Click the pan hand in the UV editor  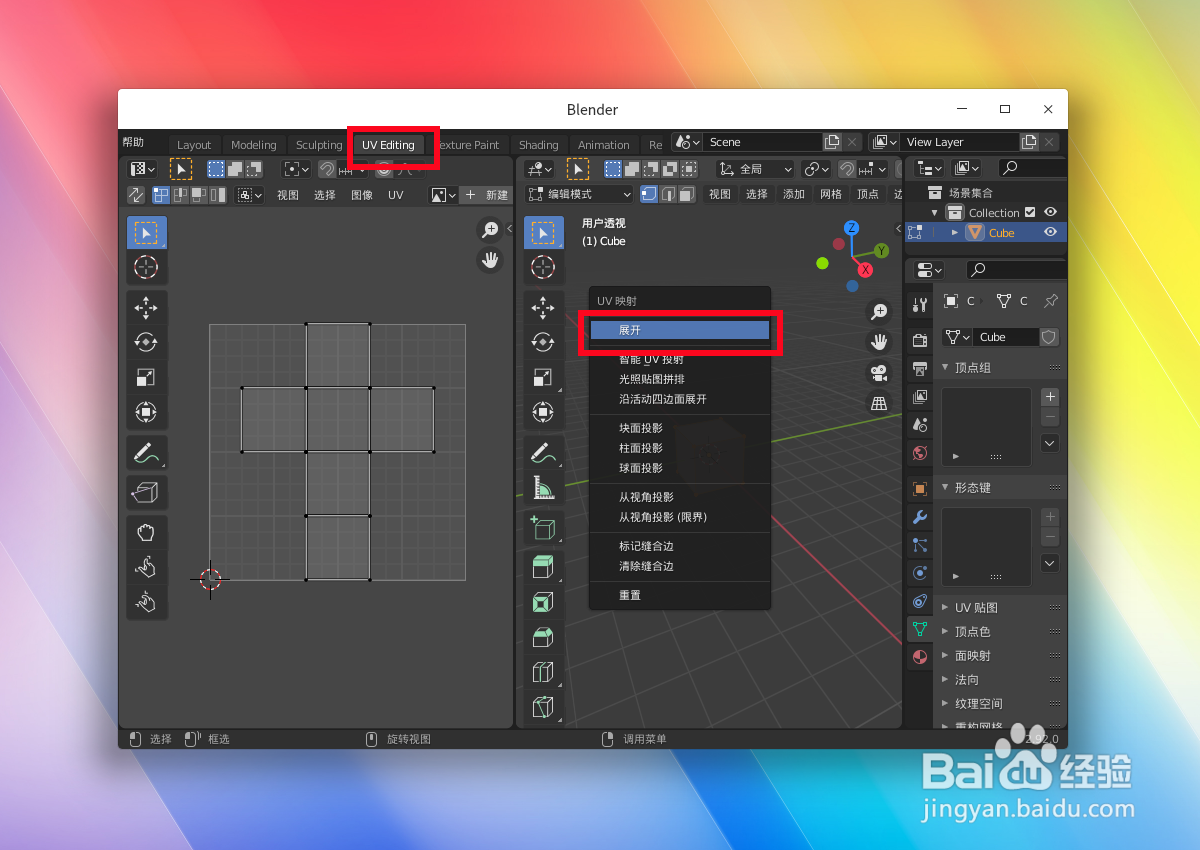[490, 261]
